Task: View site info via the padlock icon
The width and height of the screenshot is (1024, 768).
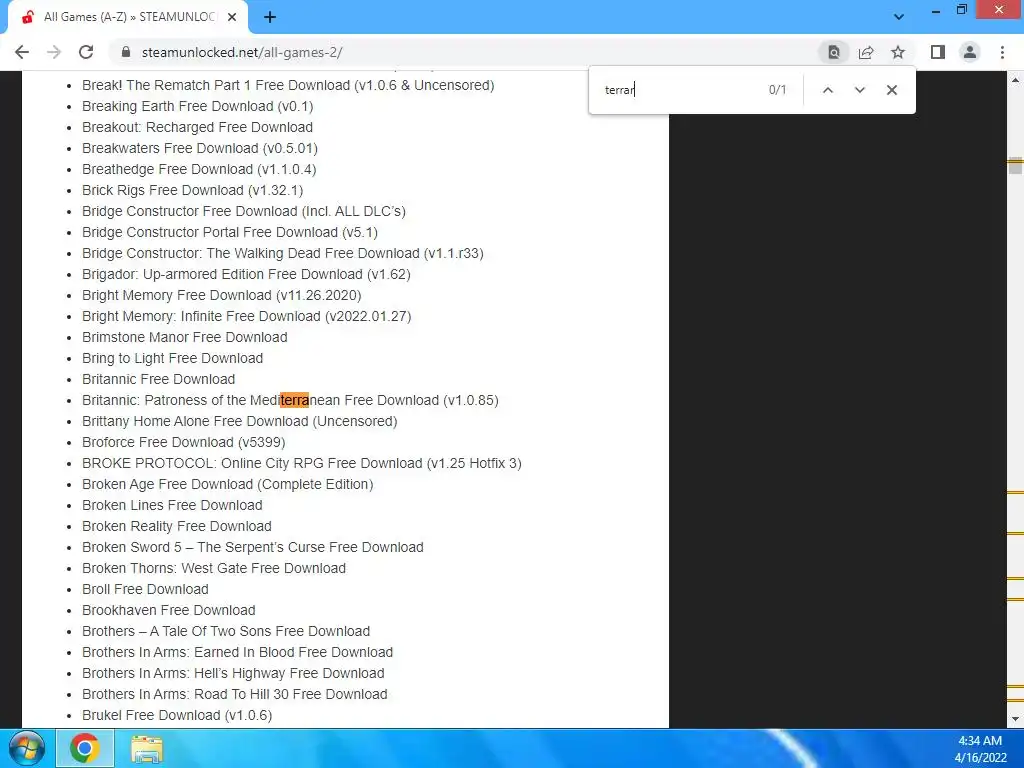Action: [x=126, y=52]
